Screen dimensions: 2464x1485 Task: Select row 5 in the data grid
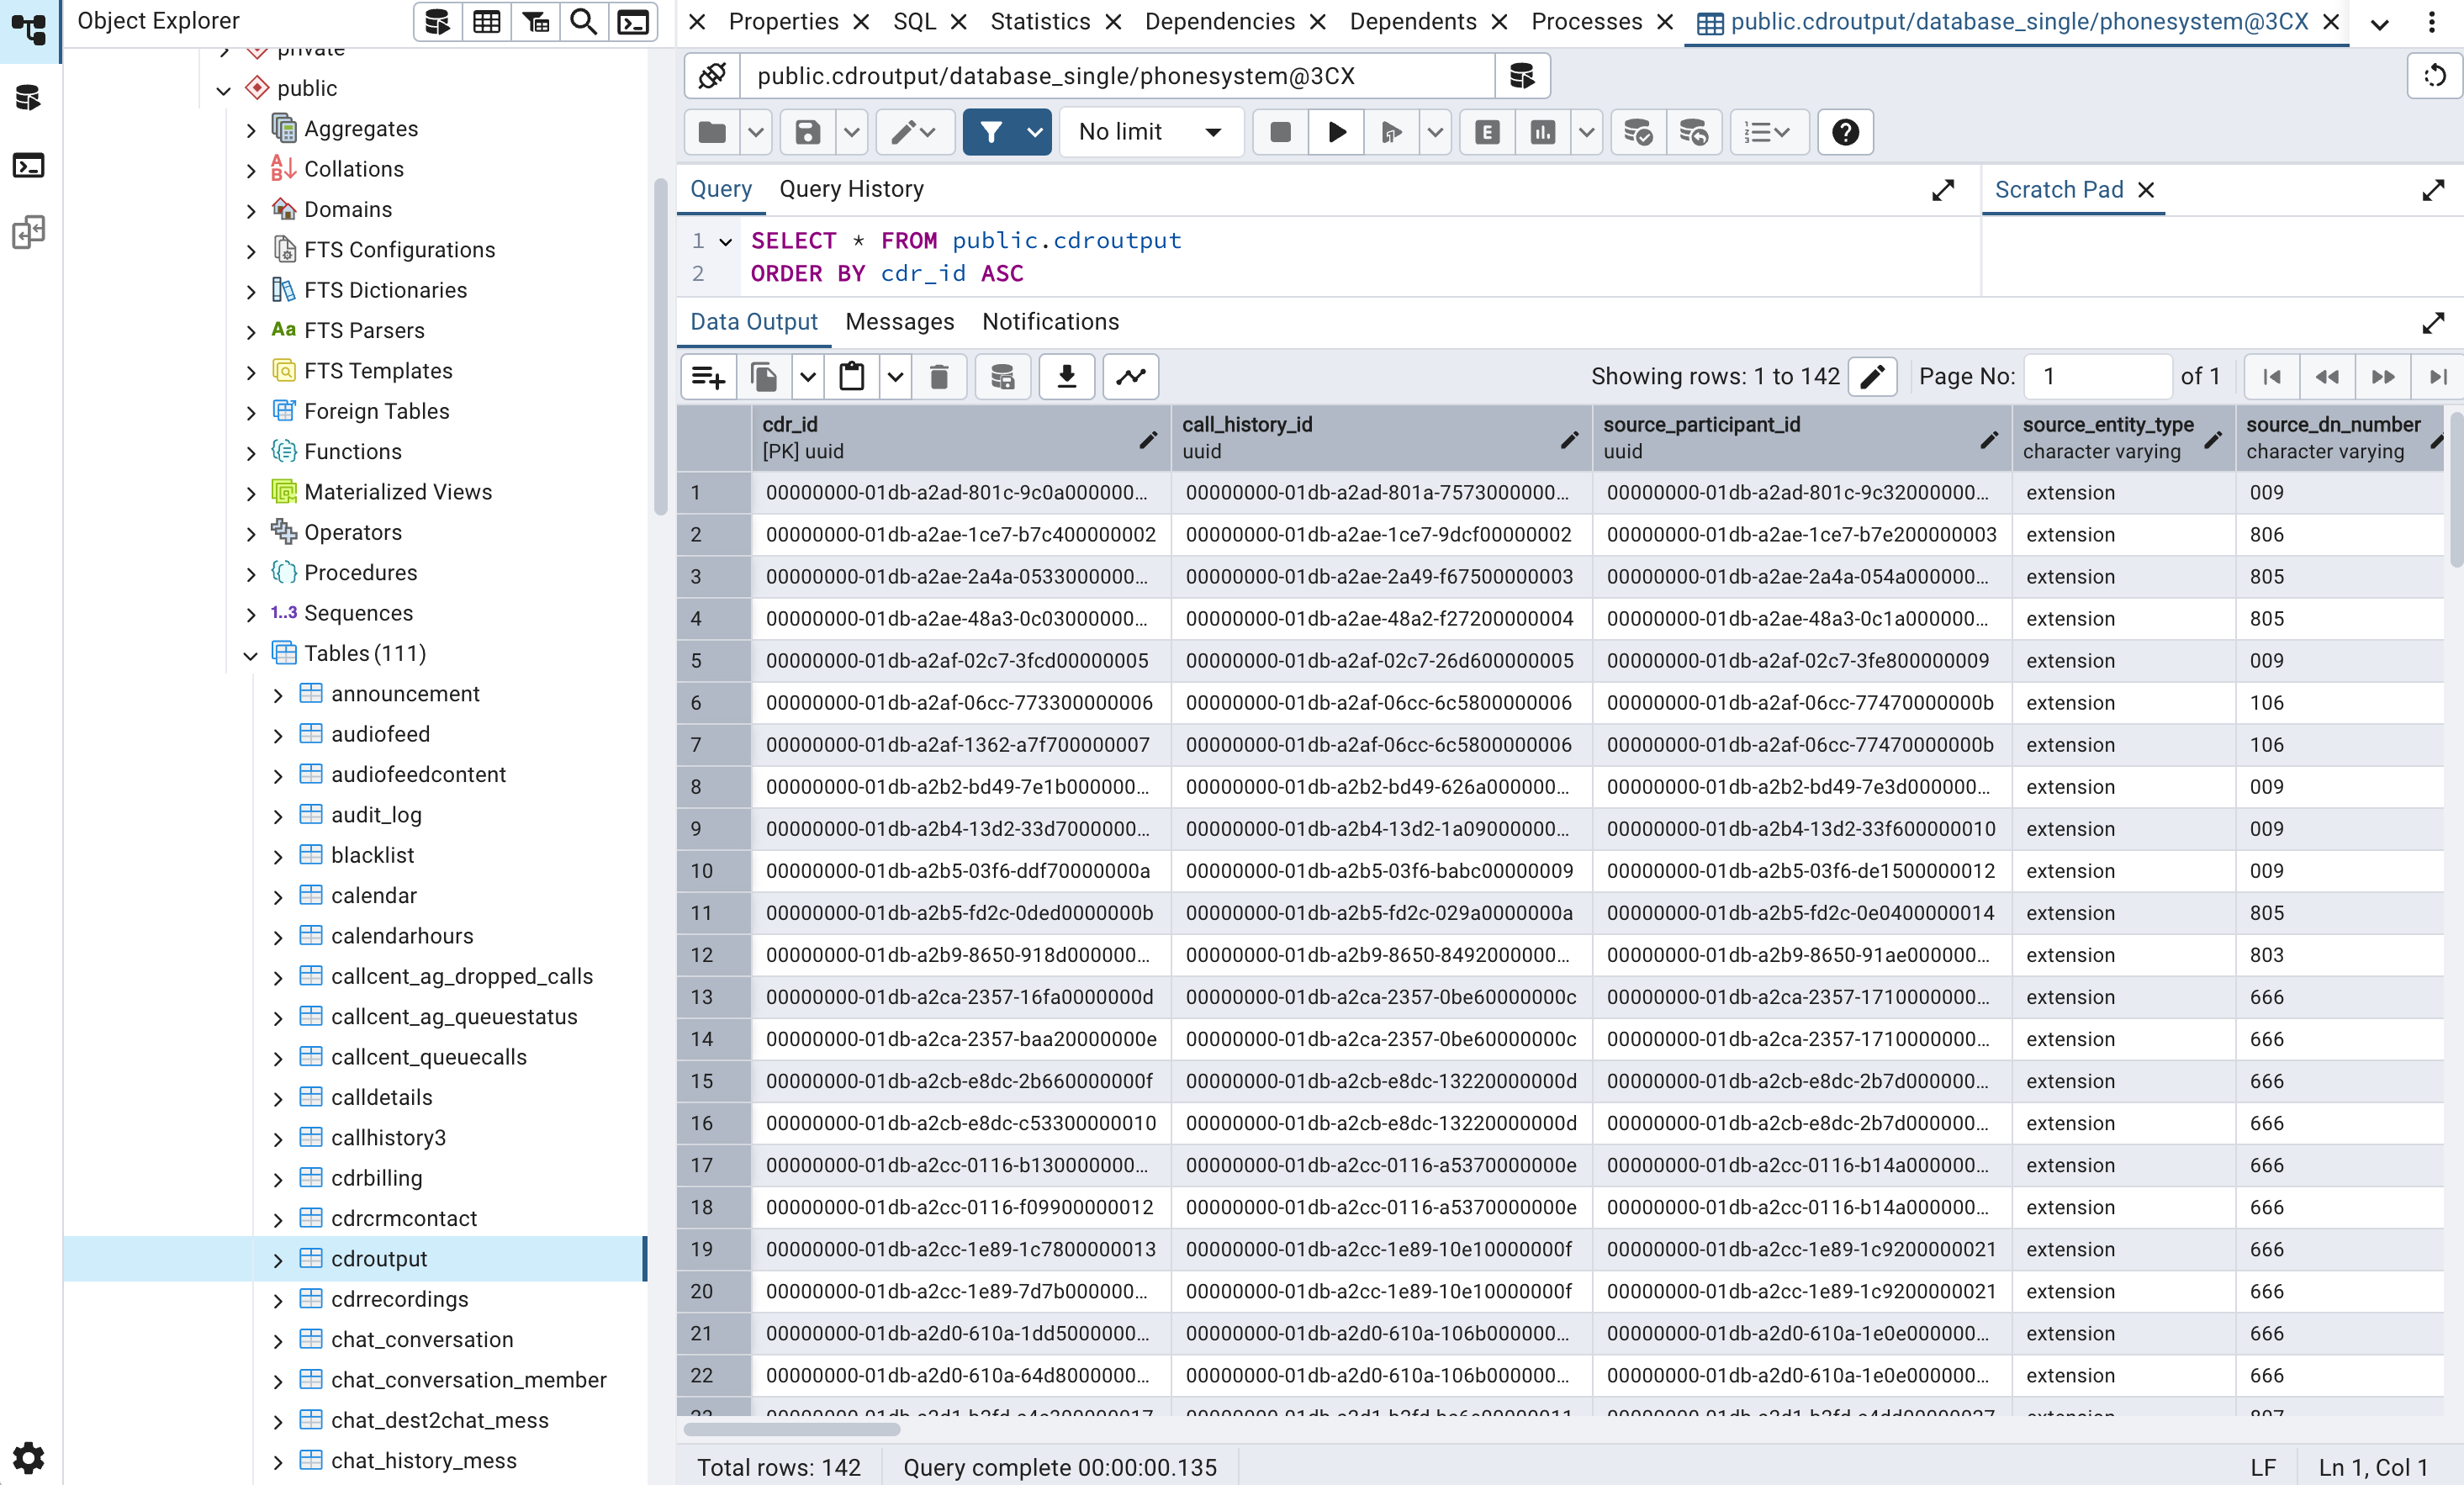click(714, 661)
